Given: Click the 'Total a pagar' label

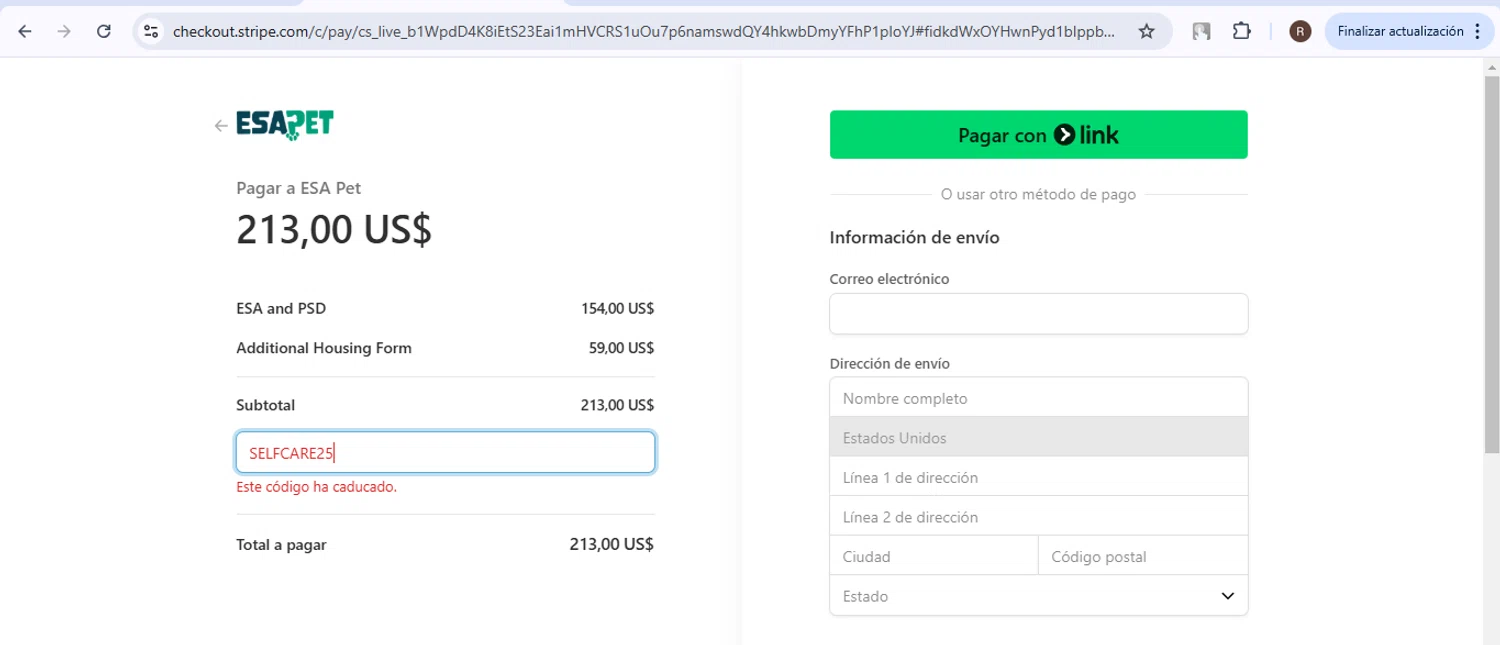Looking at the screenshot, I should tap(281, 545).
